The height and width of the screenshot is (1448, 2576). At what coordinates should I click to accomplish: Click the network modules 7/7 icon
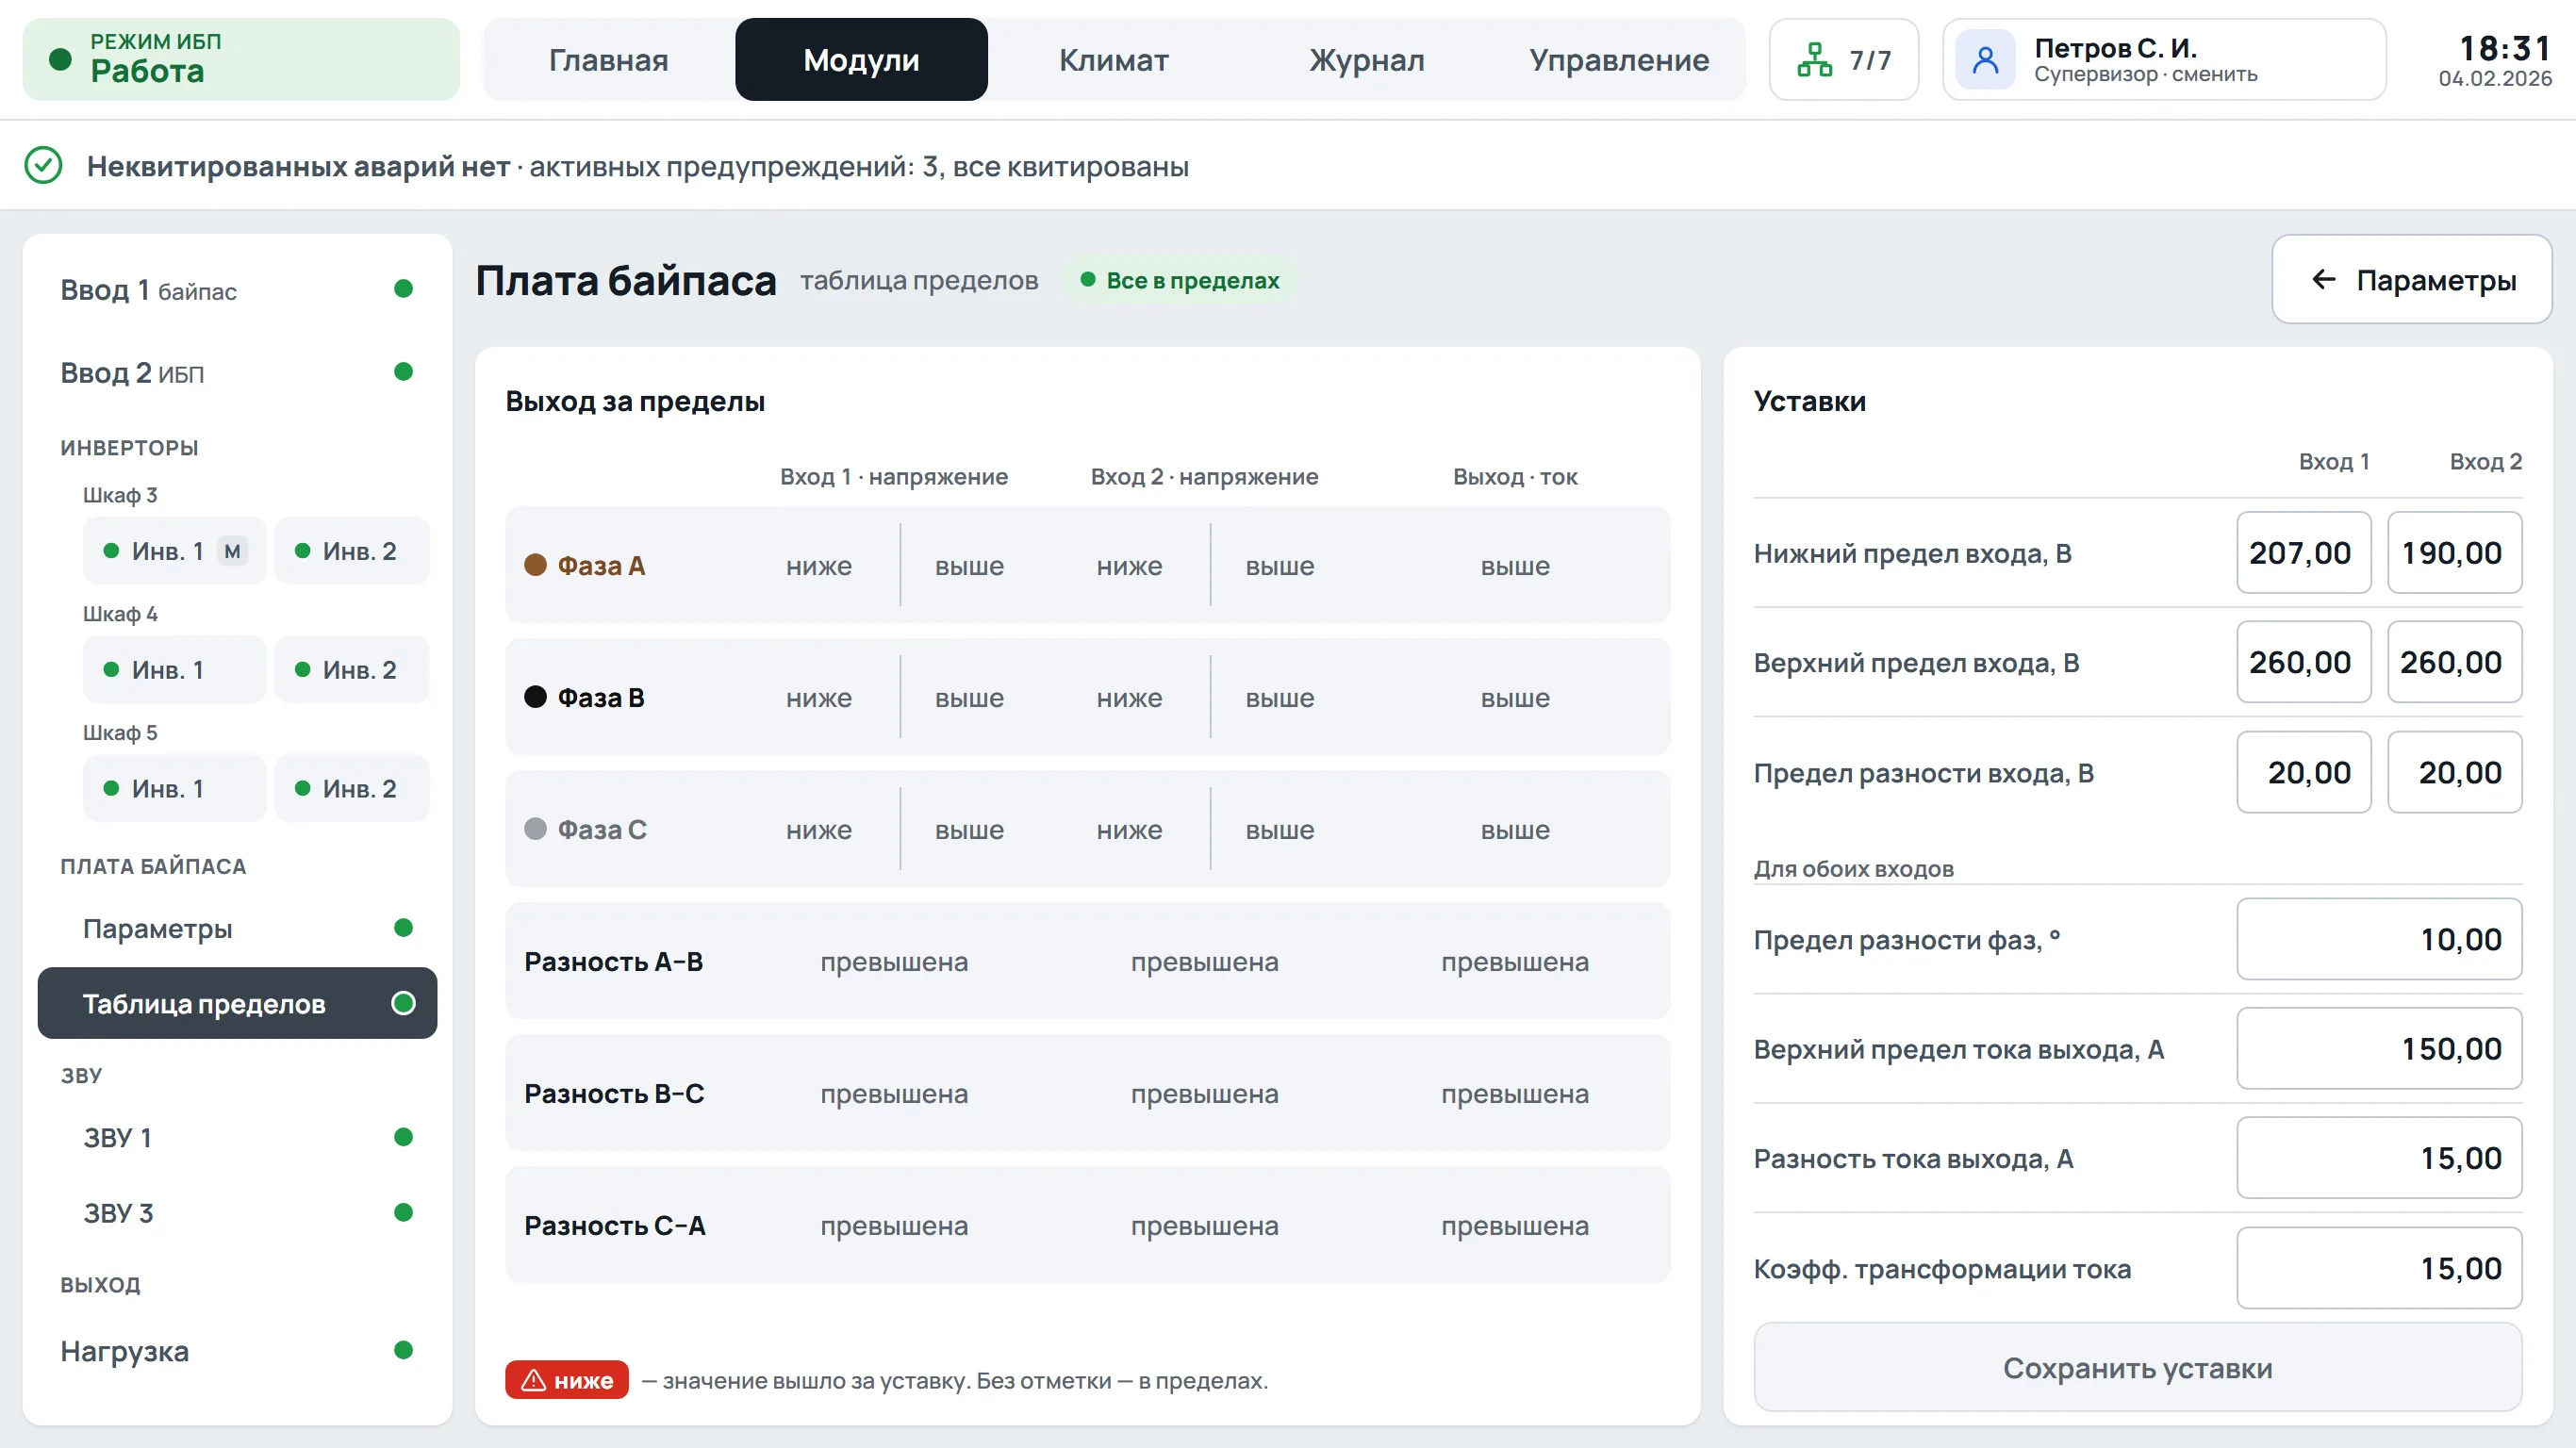1814,60
